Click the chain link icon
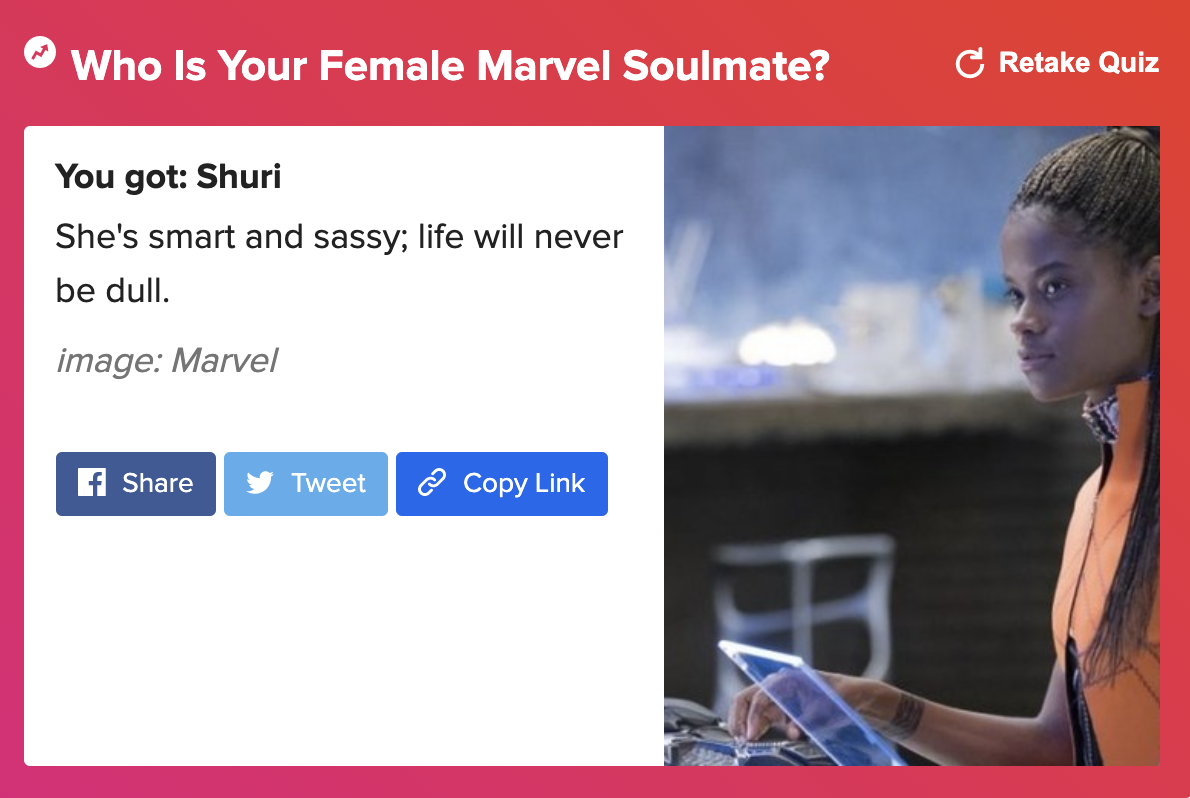The height and width of the screenshot is (798, 1190). tap(432, 483)
